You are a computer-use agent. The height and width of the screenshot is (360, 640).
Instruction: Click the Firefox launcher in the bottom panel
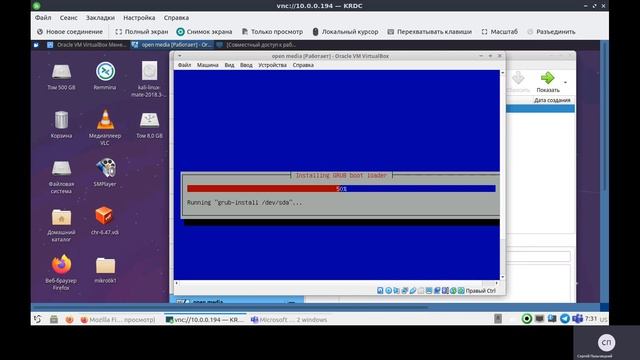pos(69,320)
